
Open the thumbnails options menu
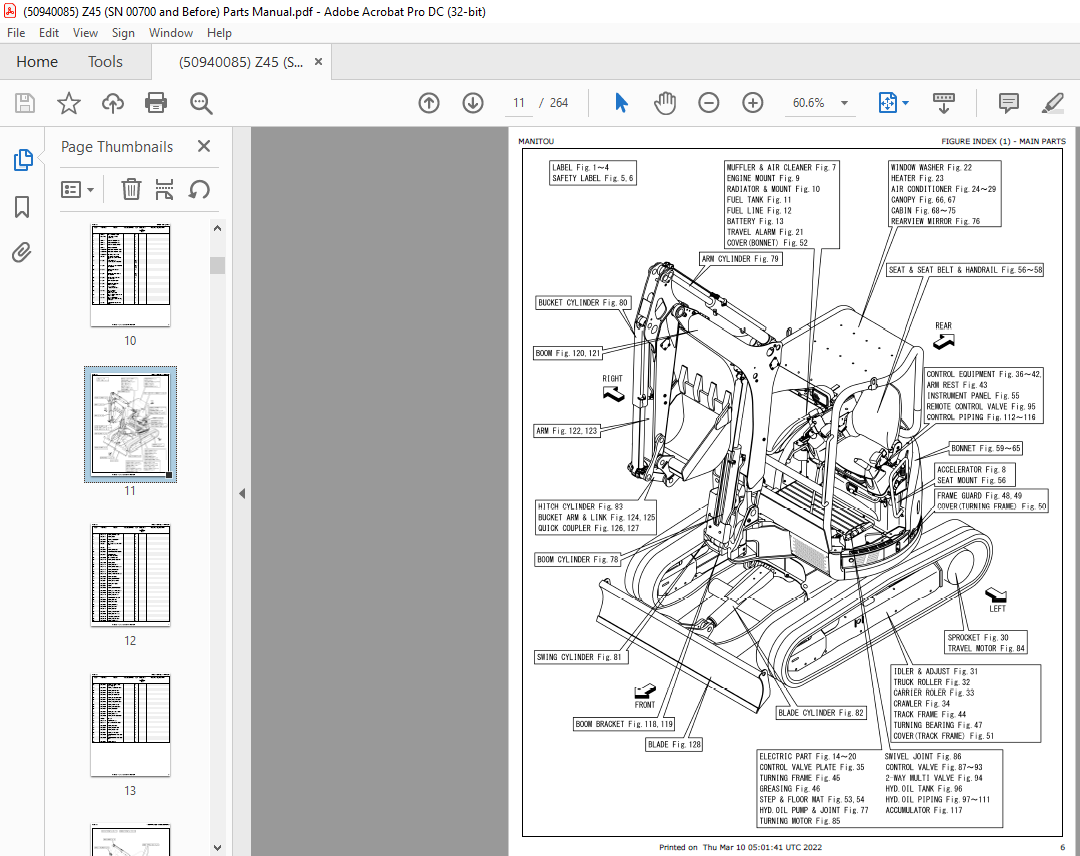click(77, 189)
